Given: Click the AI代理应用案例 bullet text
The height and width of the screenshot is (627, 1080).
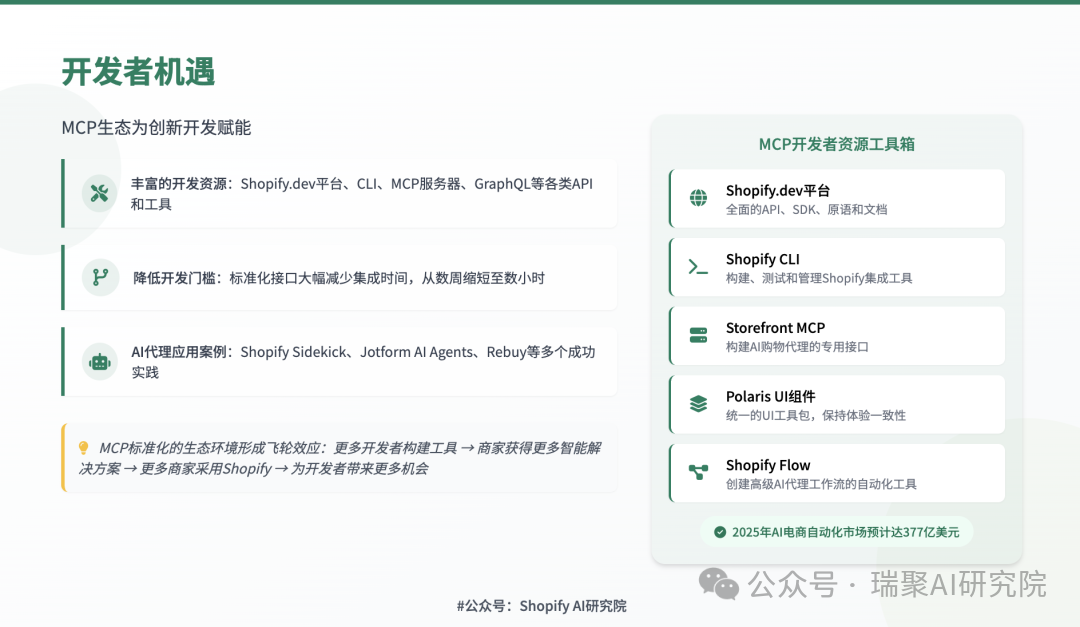Looking at the screenshot, I should pos(363,362).
